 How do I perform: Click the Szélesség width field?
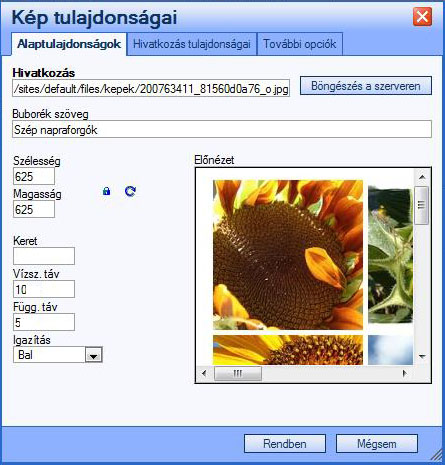(x=34, y=176)
